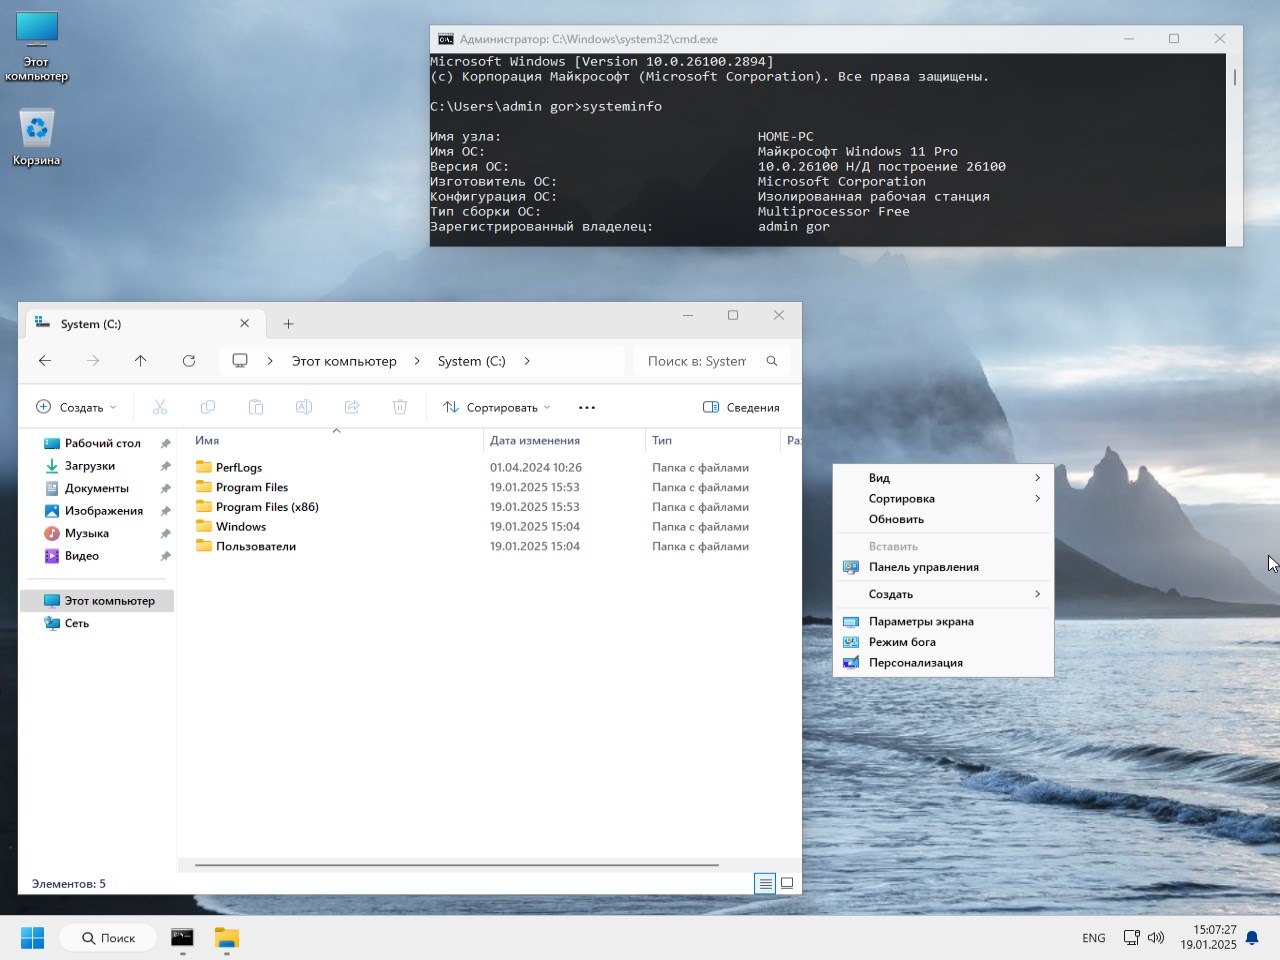Unpin Видео via its pin icon
The width and height of the screenshot is (1280, 960).
[166, 556]
